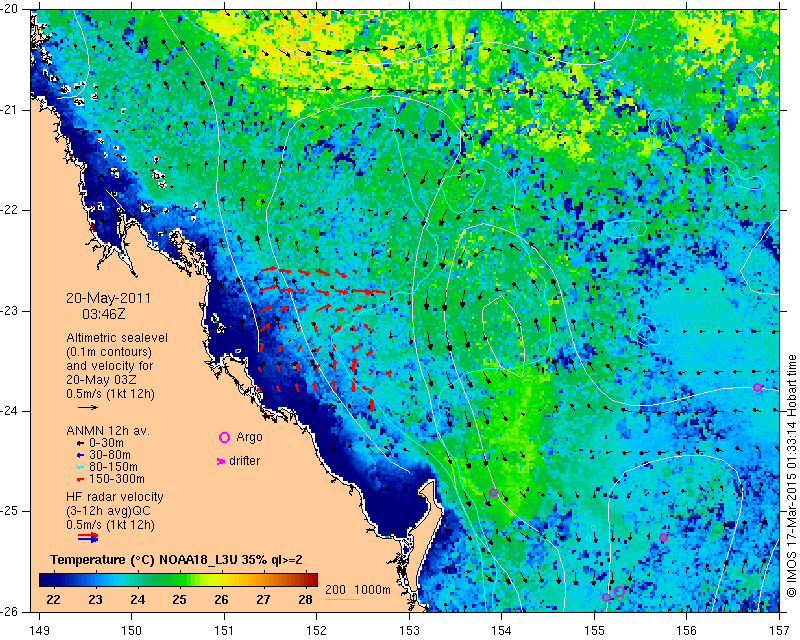Select the cyan 80-150m arrow legend icon
800x640 pixels.
coord(80,467)
